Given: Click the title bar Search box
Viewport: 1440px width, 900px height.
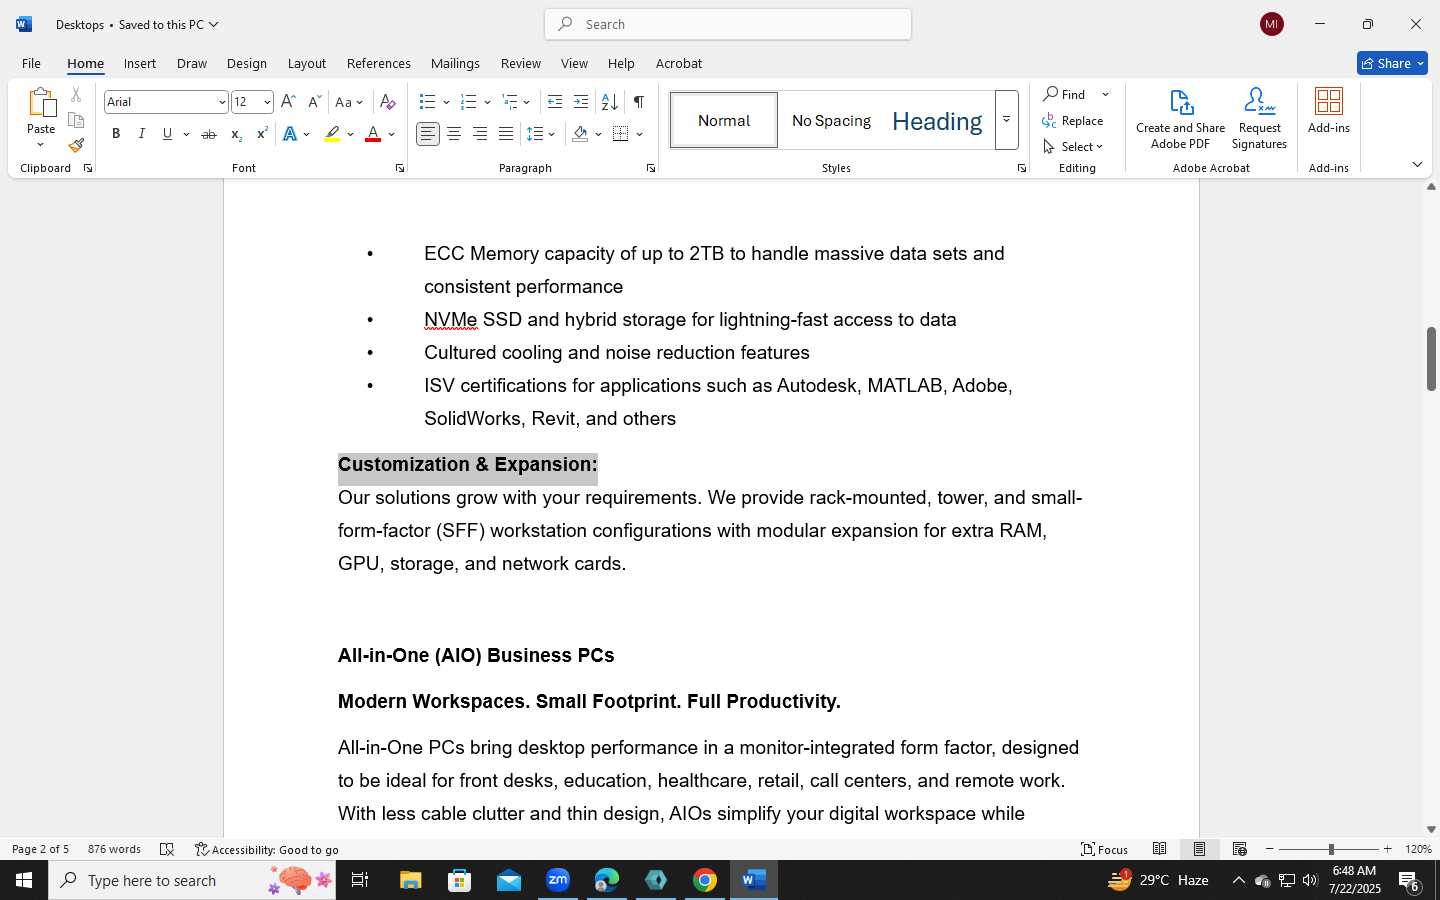Looking at the screenshot, I should 728,24.
